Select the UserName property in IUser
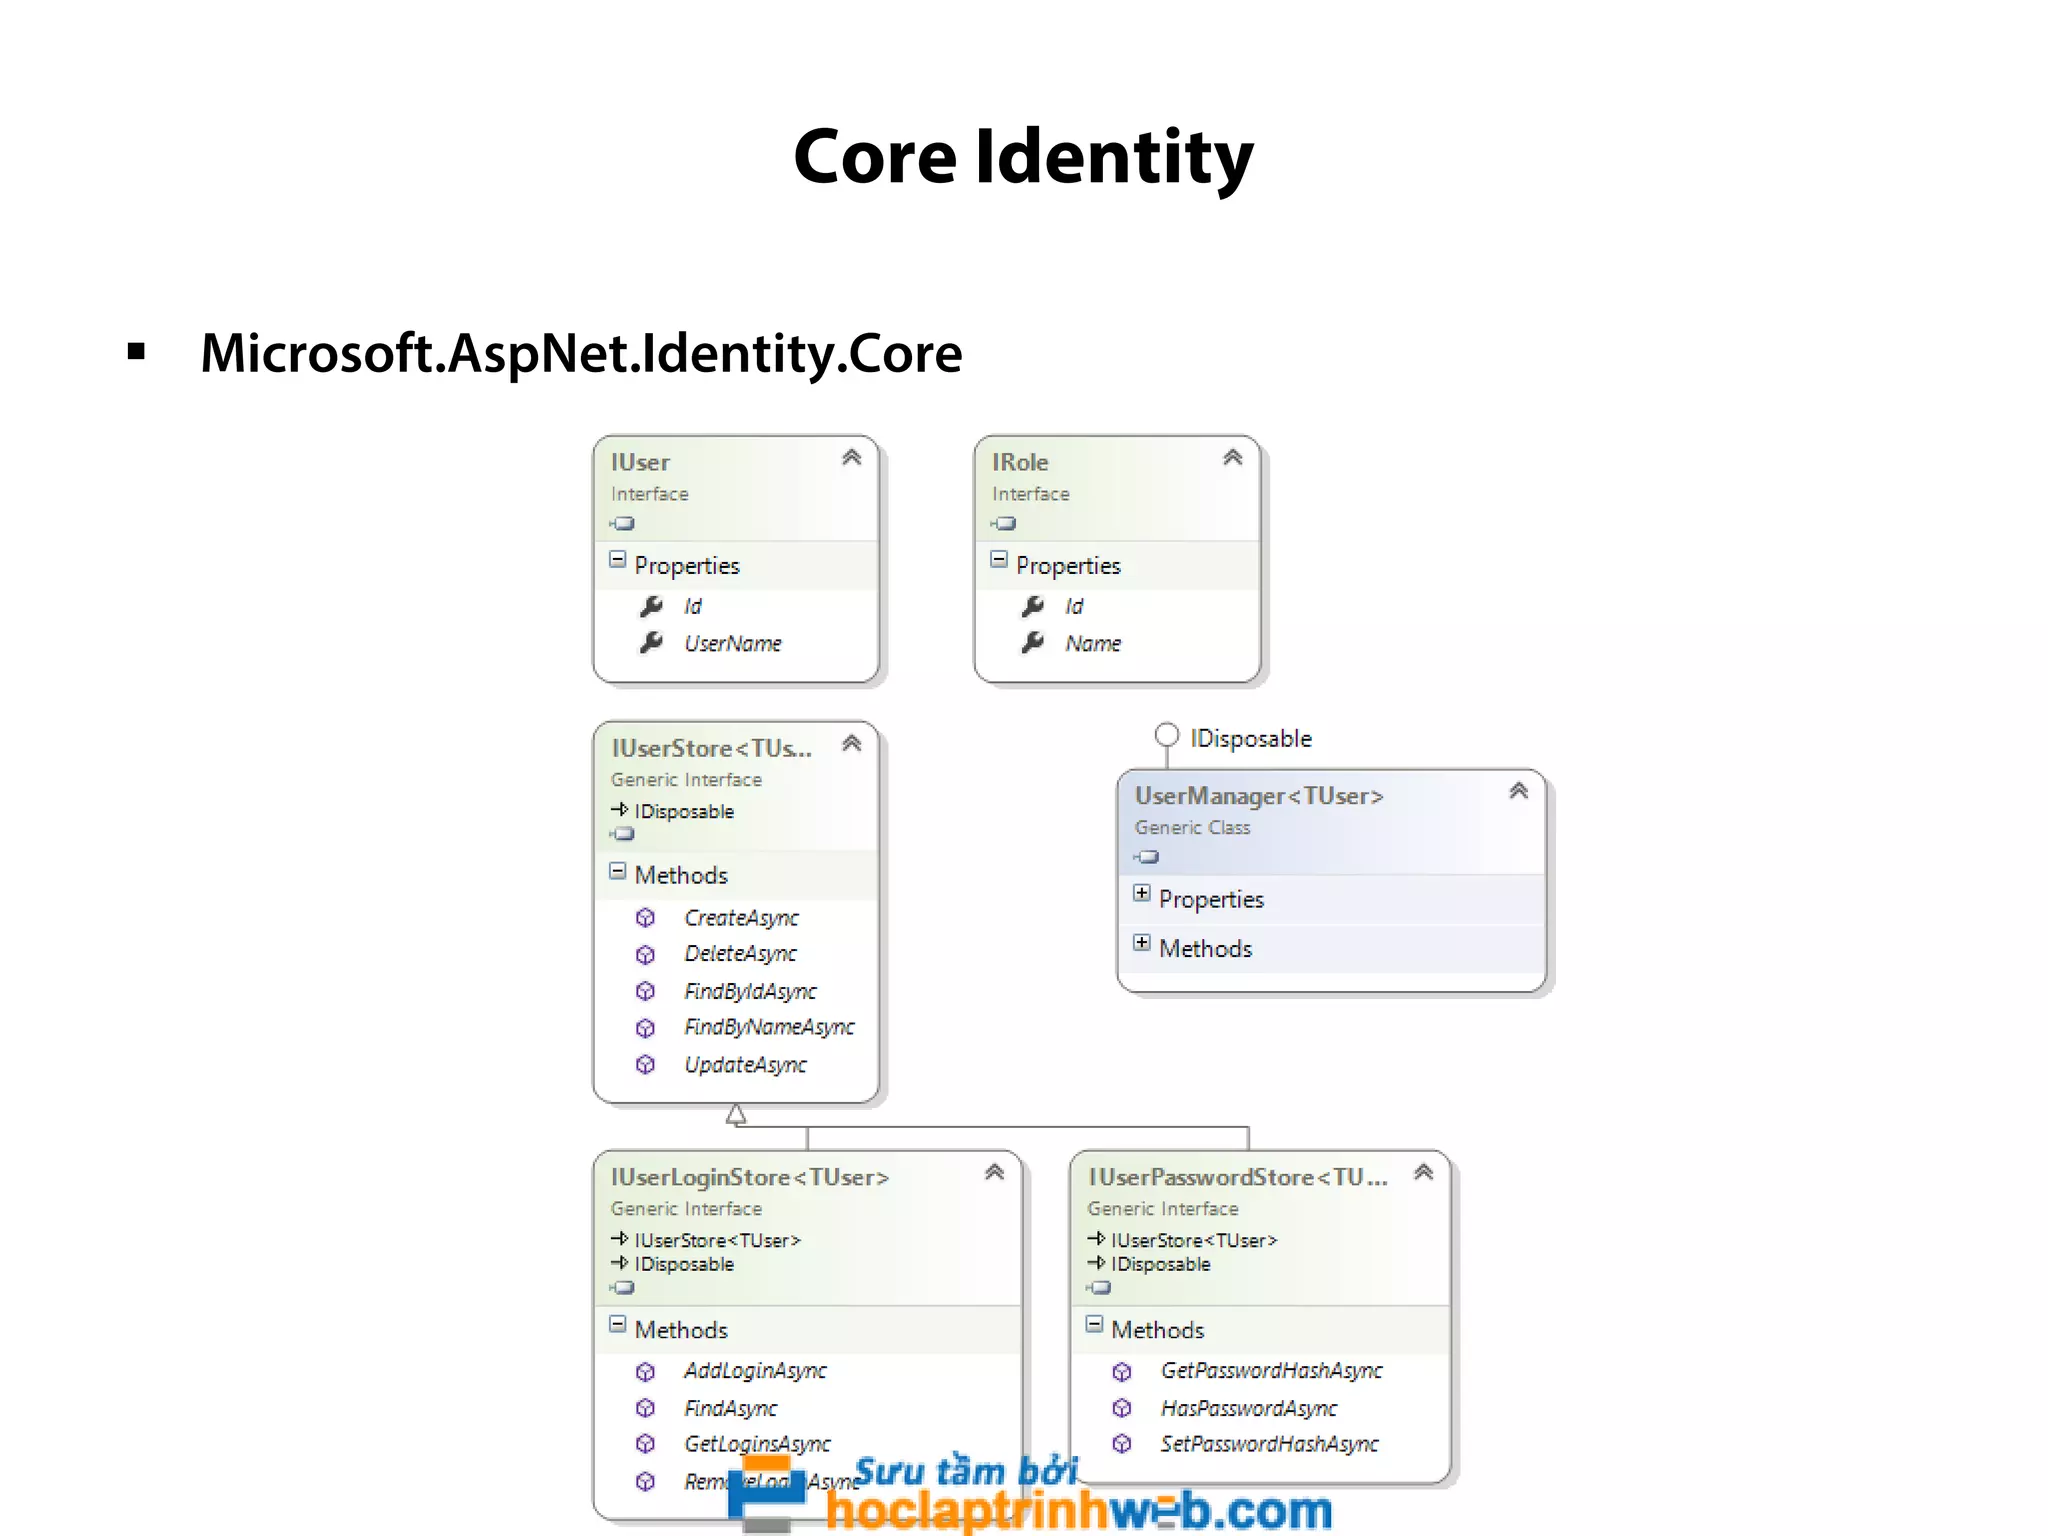 coord(733,644)
